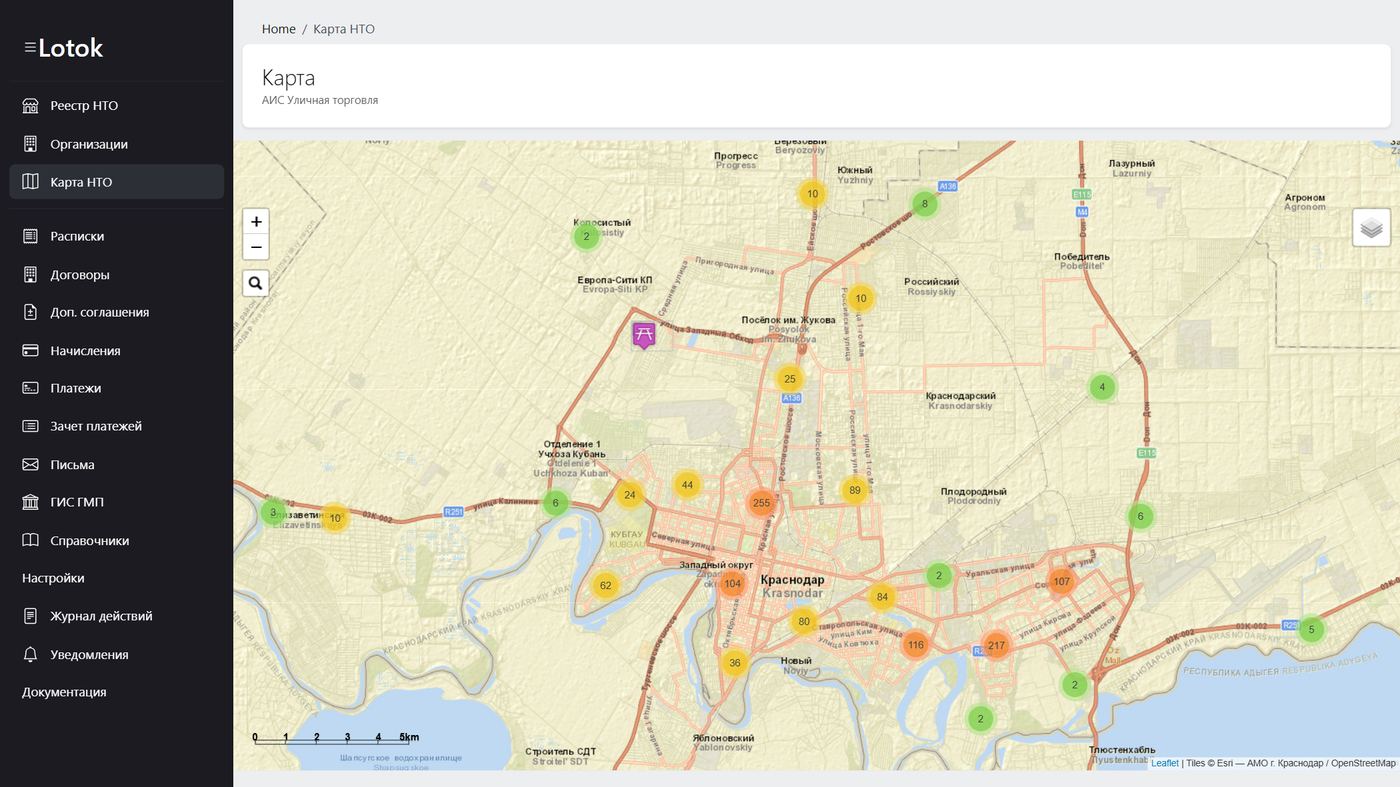1400x787 pixels.
Task: Open the map layers control
Action: click(x=1371, y=227)
